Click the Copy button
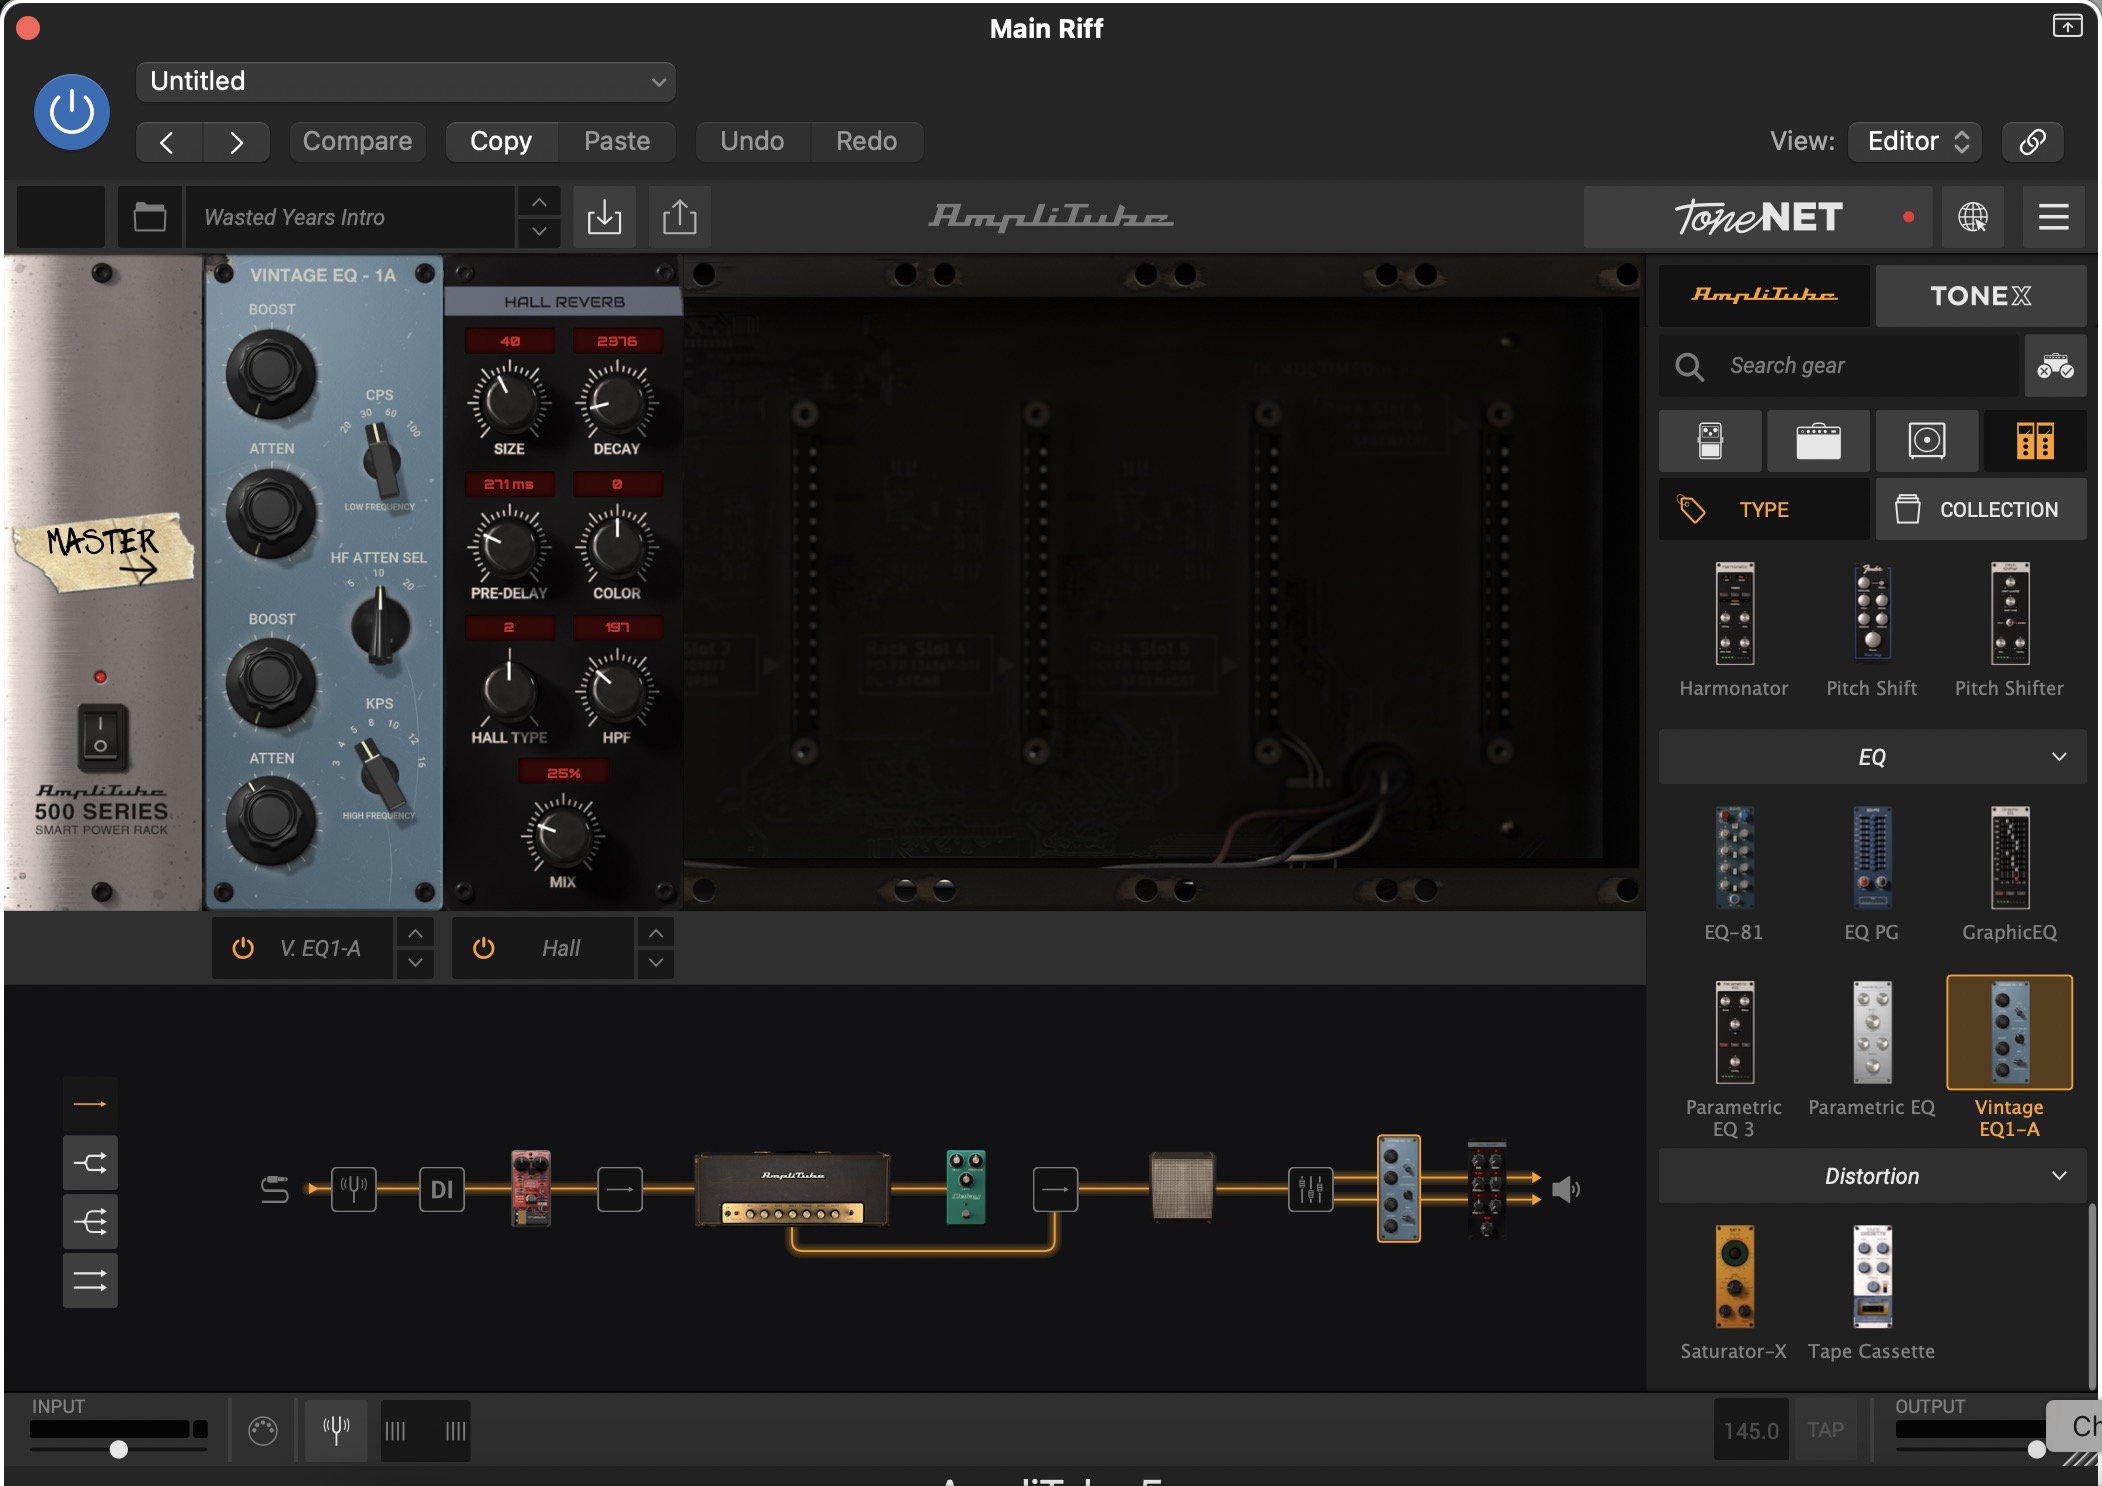 point(501,141)
